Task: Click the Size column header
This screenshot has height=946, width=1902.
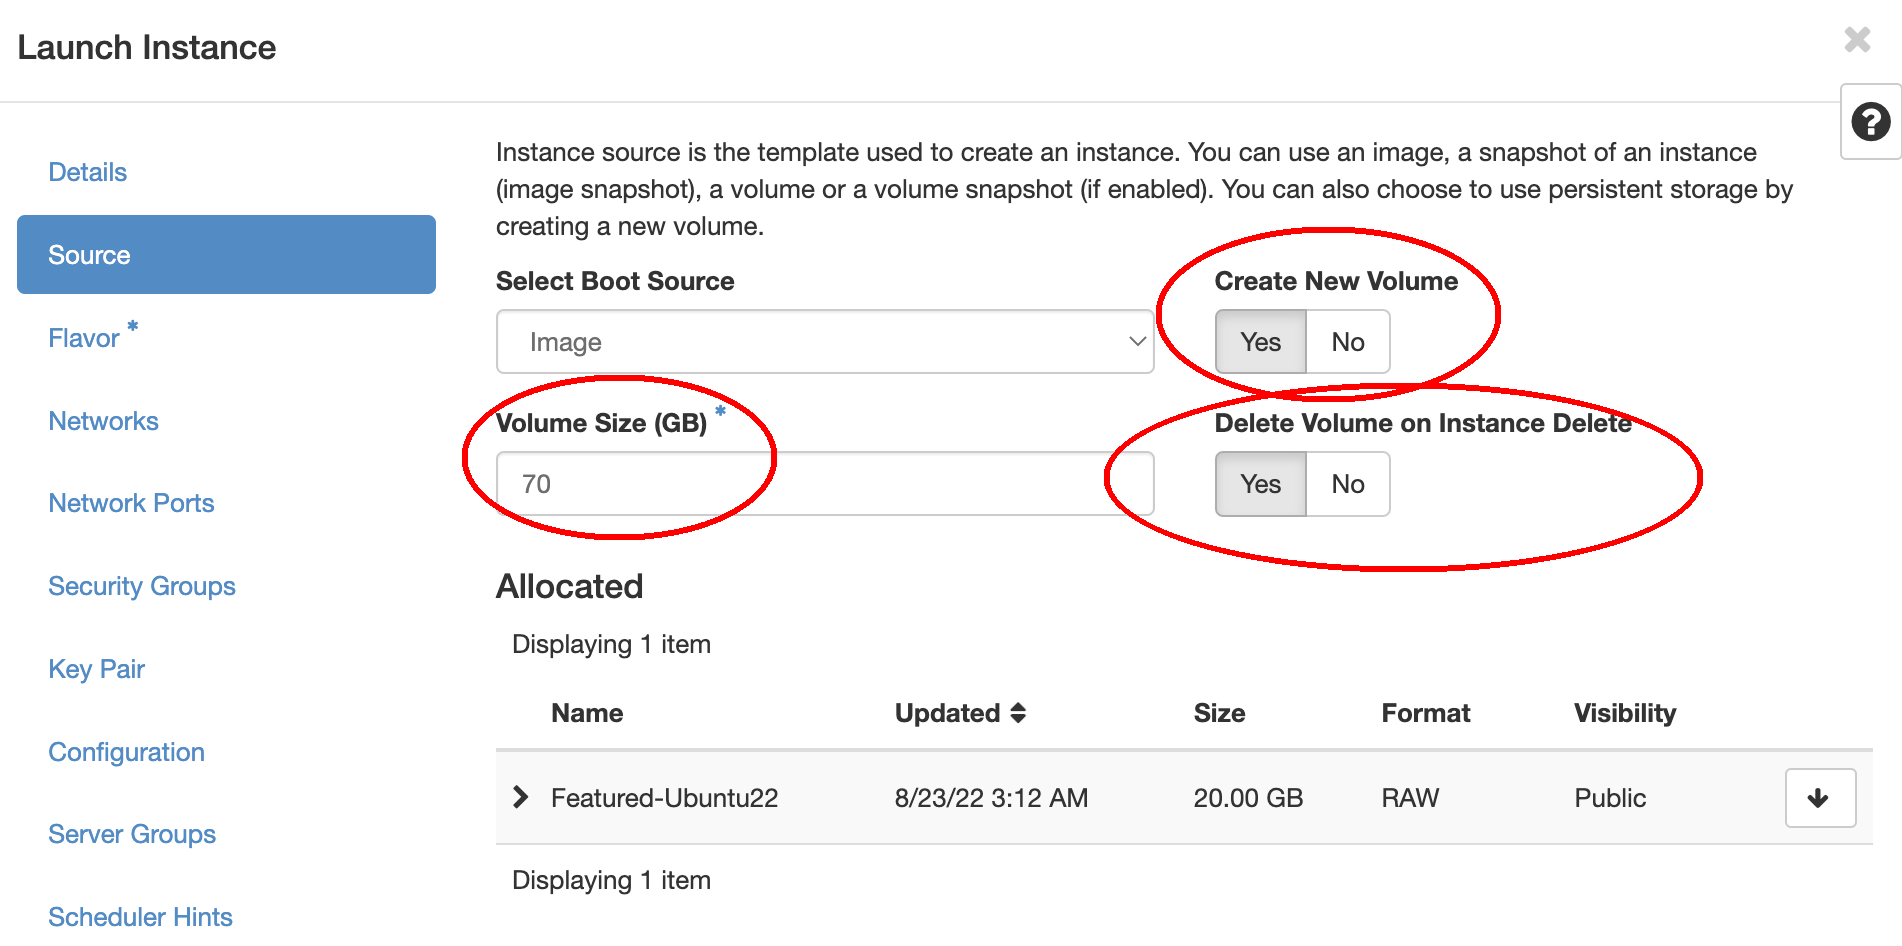Action: pos(1219,713)
